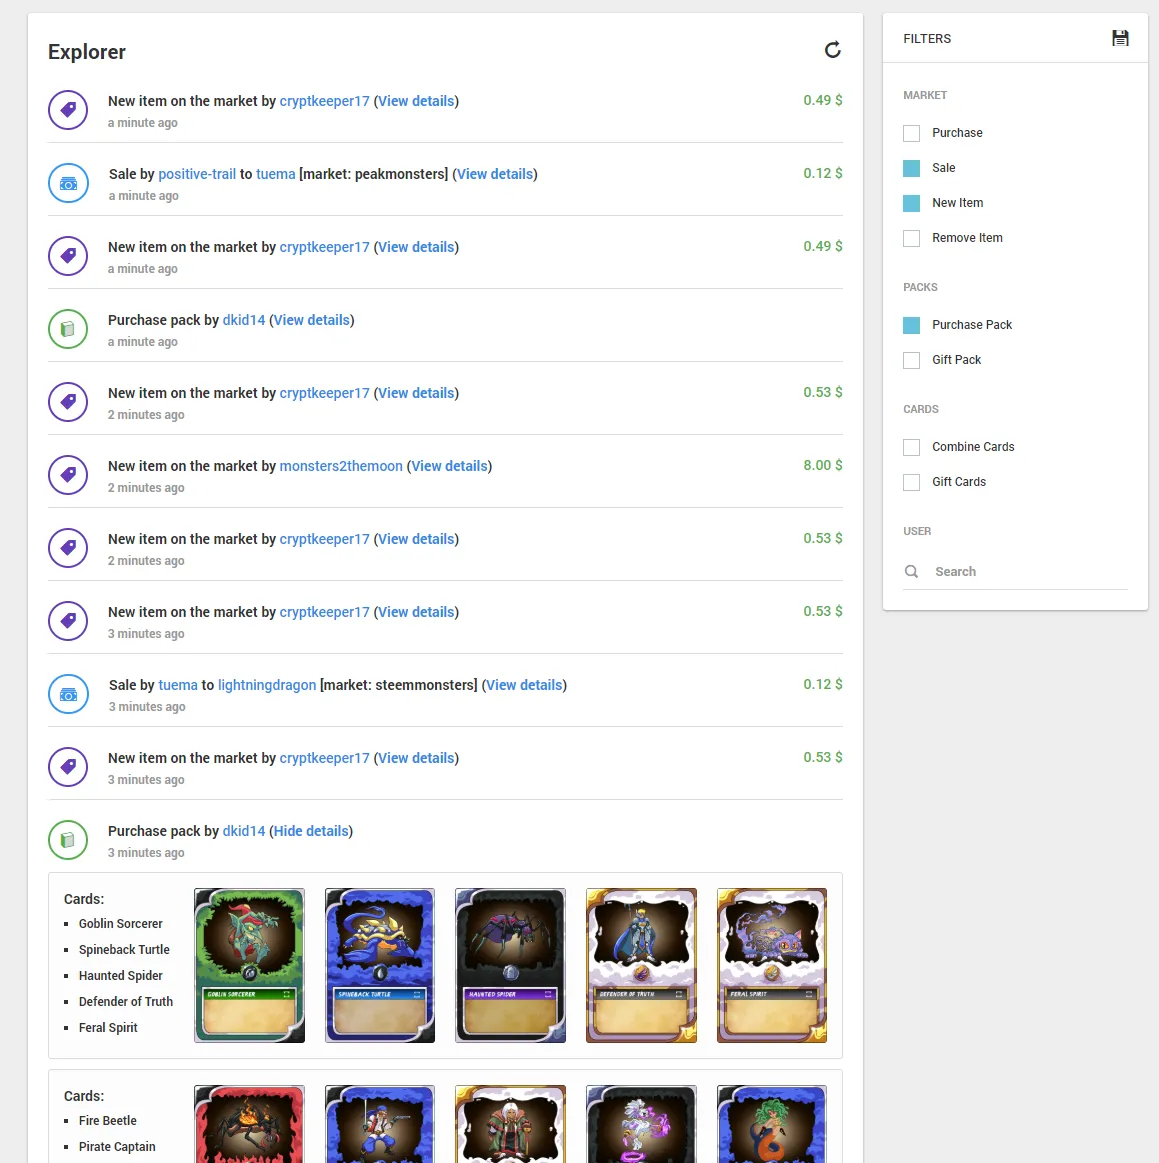1159x1163 pixels.
Task: Click tuema buyer link in peakmonsters sale
Action: (x=276, y=174)
